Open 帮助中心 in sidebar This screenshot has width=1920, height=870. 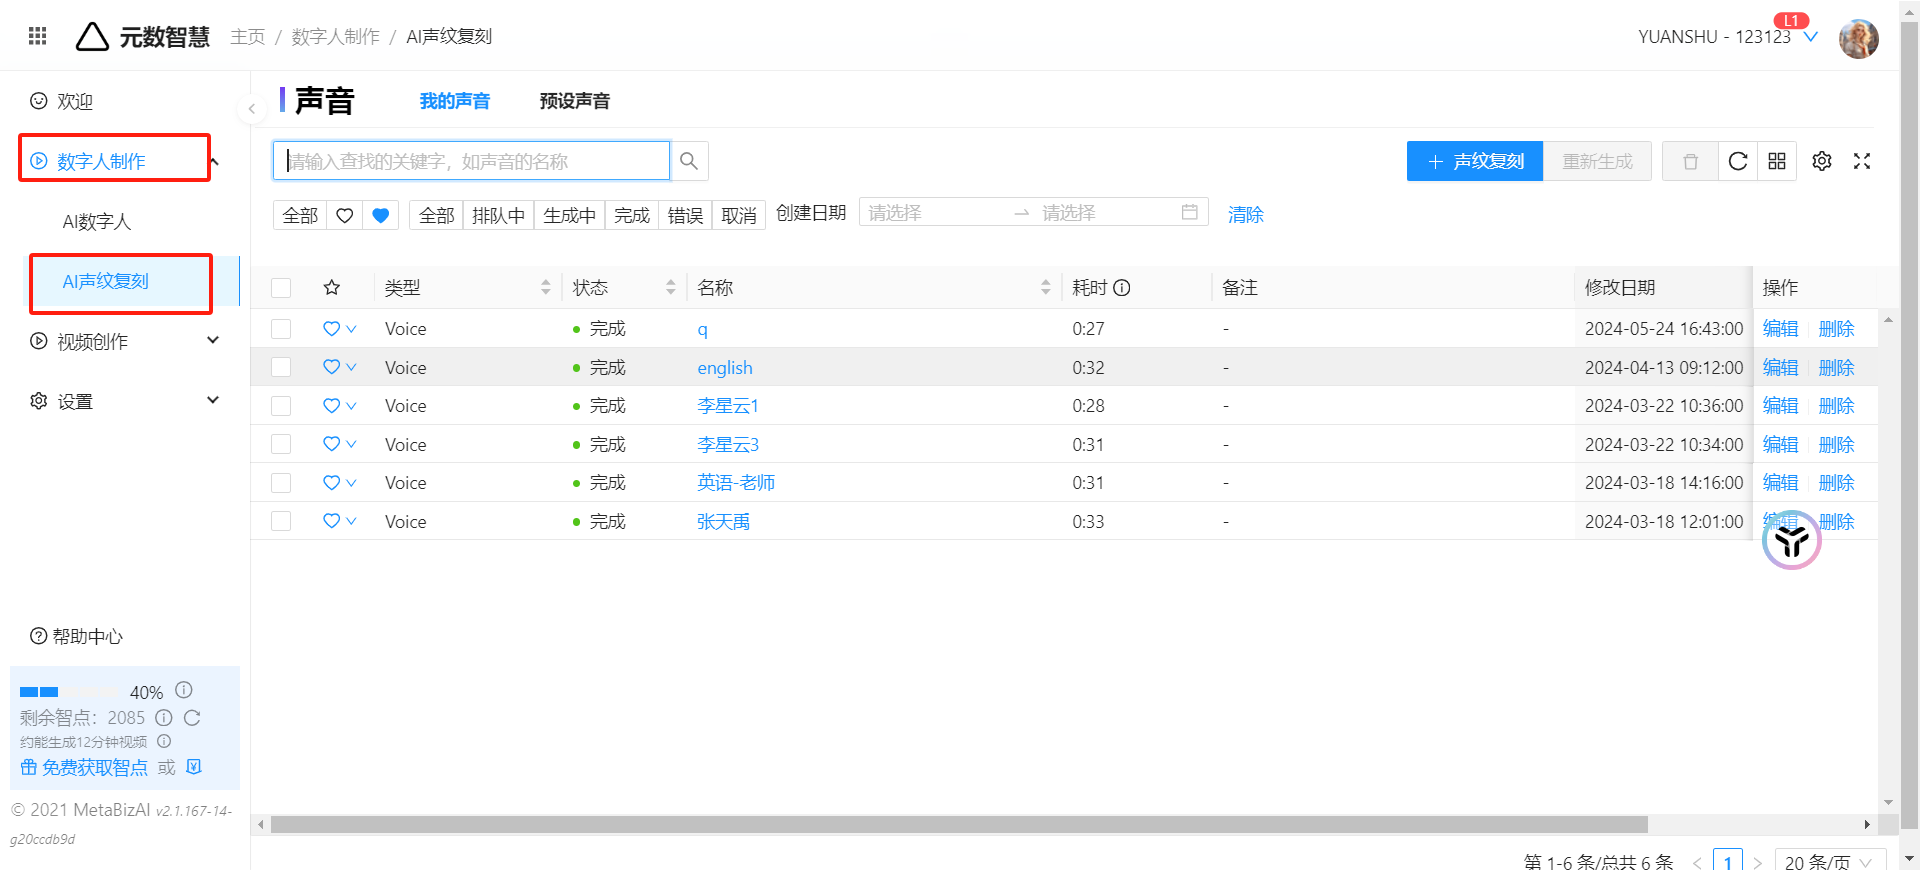(77, 636)
